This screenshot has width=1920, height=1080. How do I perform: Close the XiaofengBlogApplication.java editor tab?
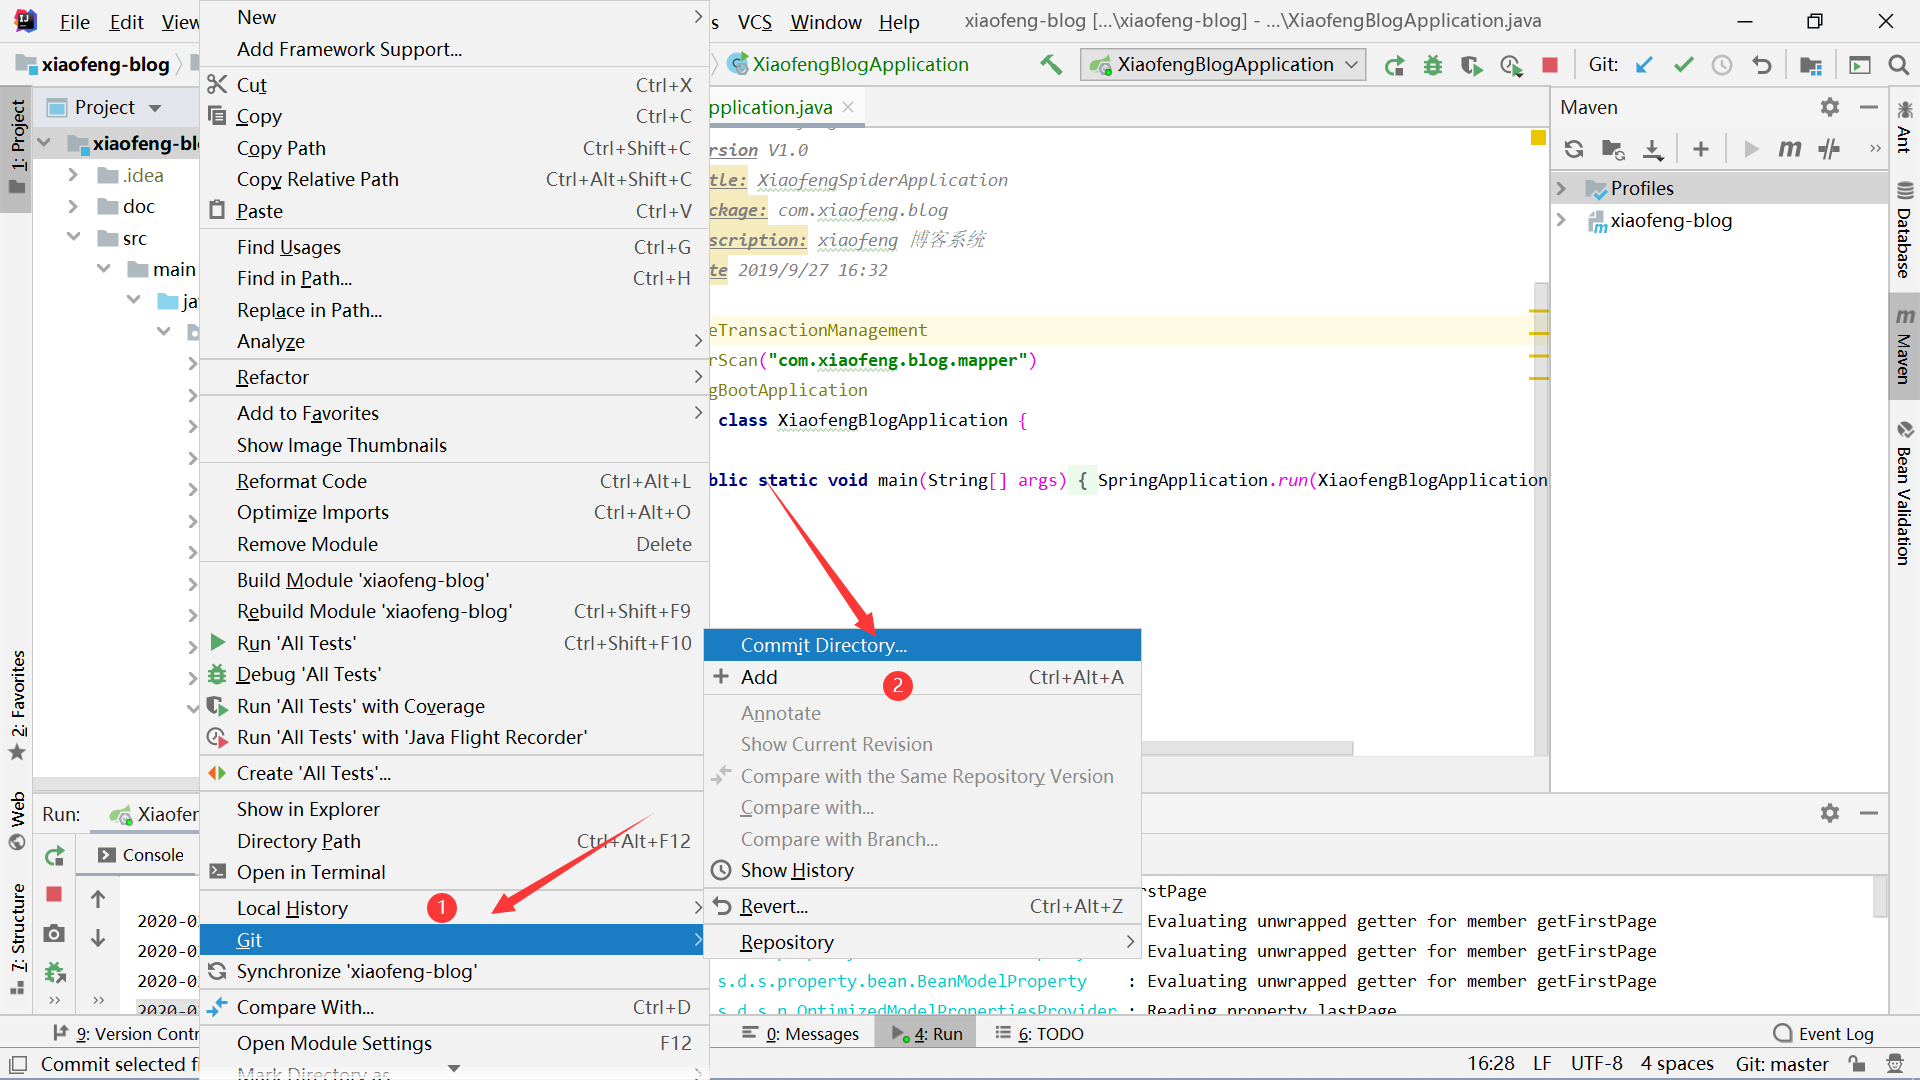pyautogui.click(x=848, y=107)
